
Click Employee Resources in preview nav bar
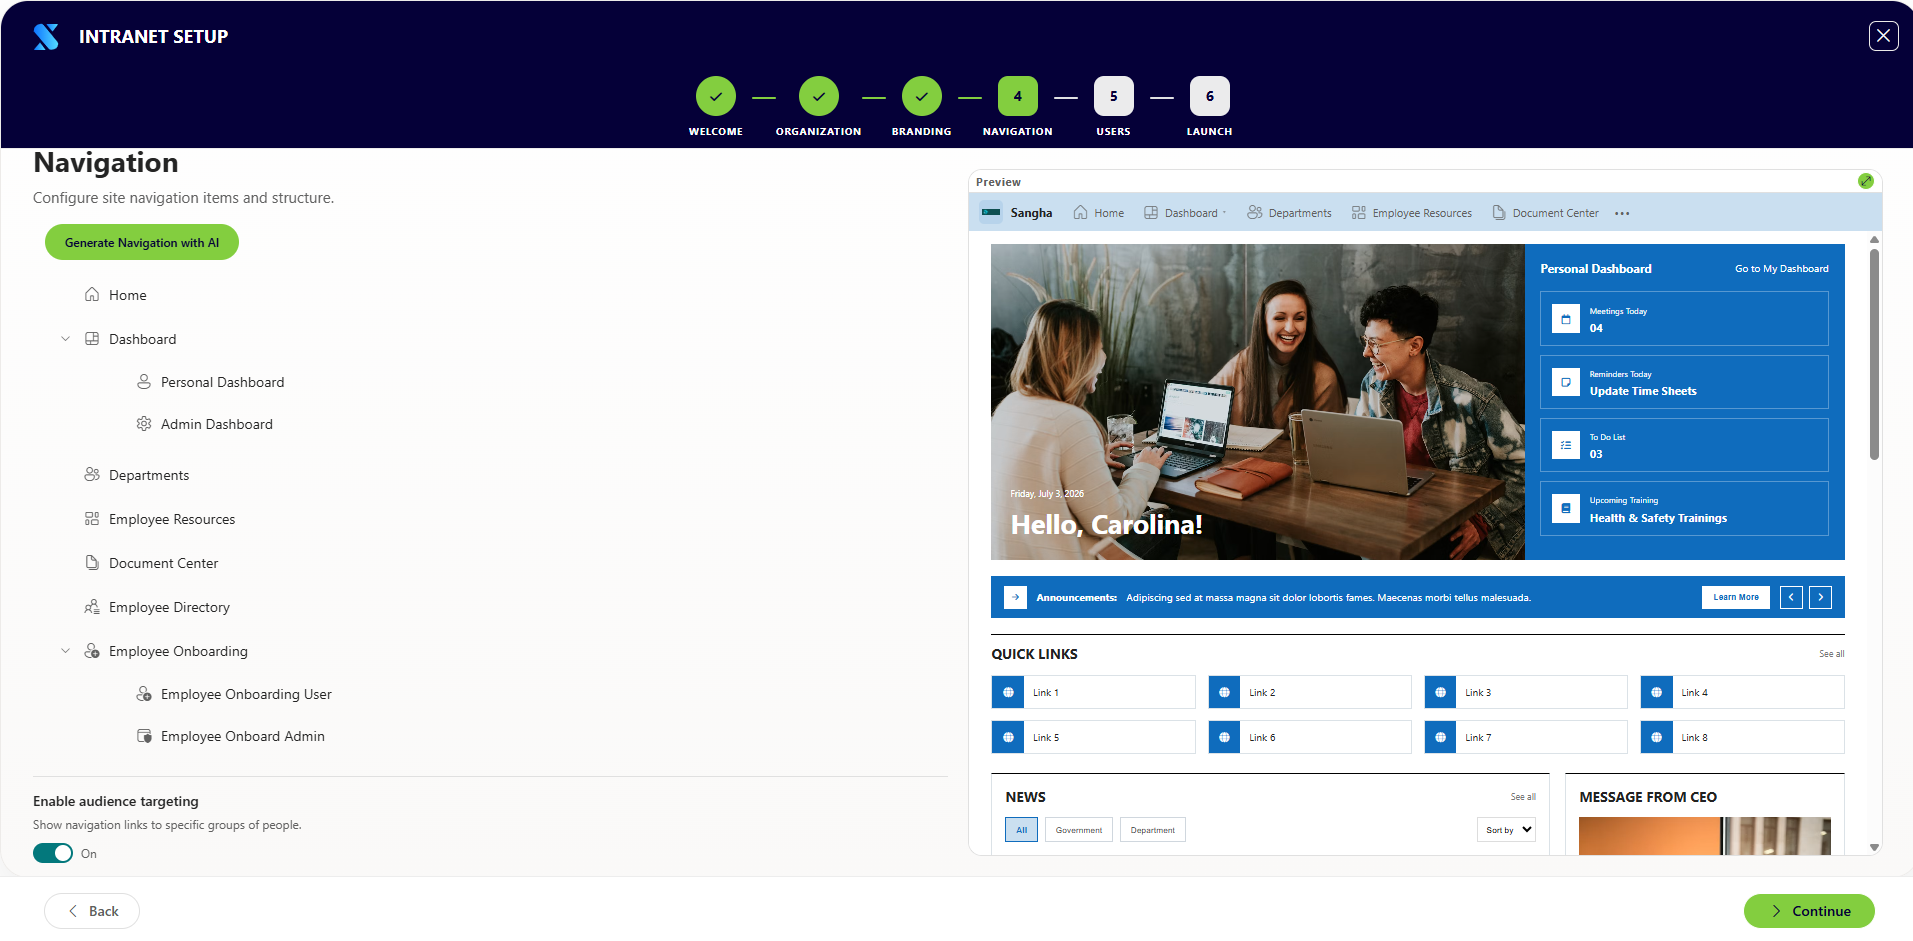tap(1411, 213)
